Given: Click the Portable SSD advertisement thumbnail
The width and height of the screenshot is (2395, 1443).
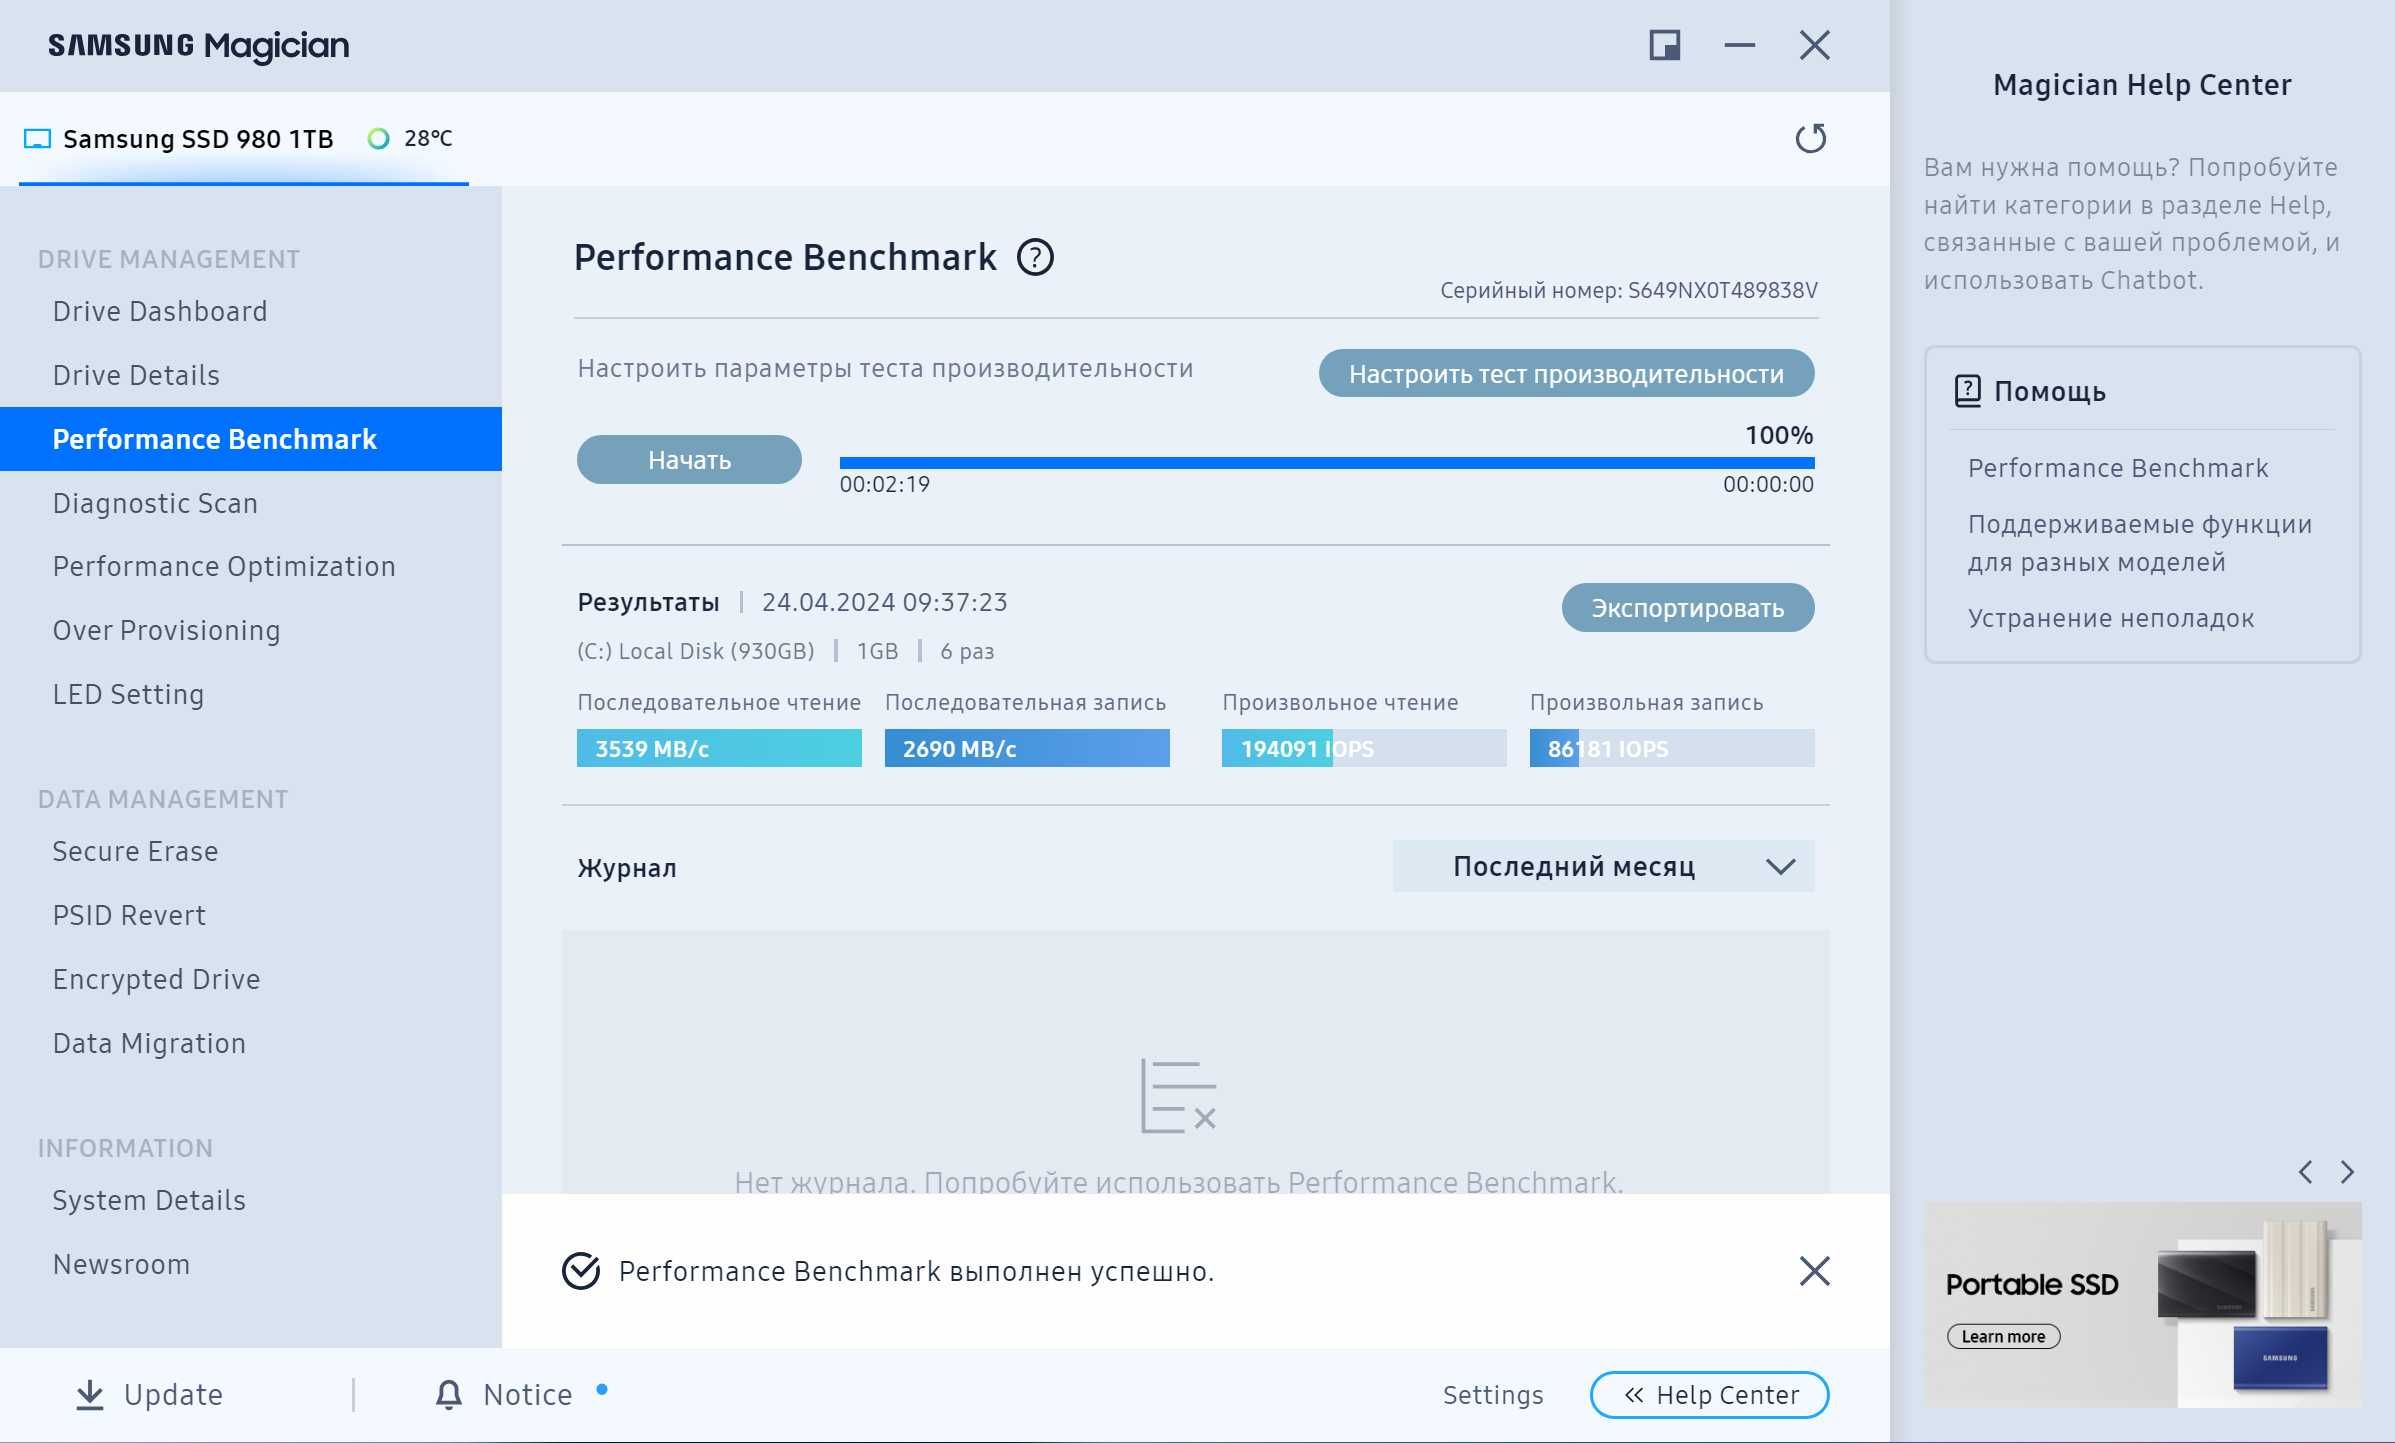Looking at the screenshot, I should tap(2143, 1305).
